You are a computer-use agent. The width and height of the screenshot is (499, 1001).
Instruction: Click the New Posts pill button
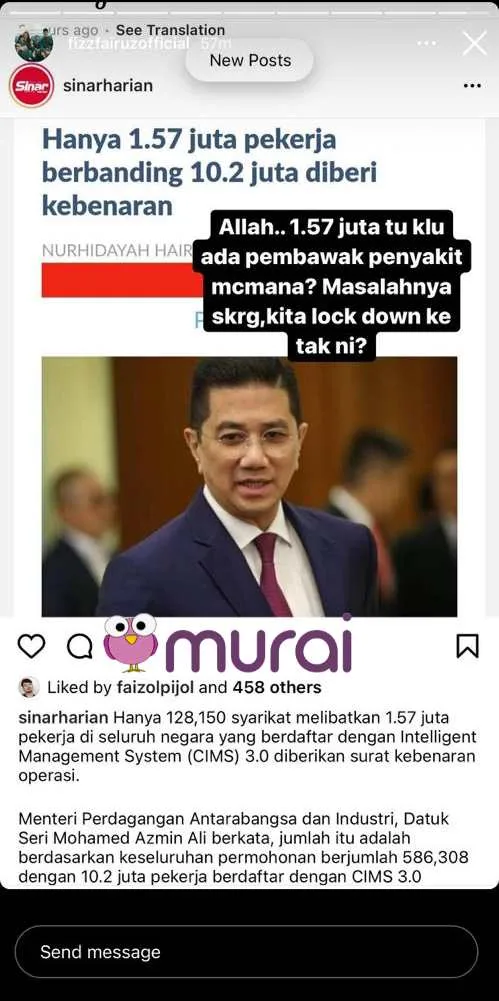point(250,61)
